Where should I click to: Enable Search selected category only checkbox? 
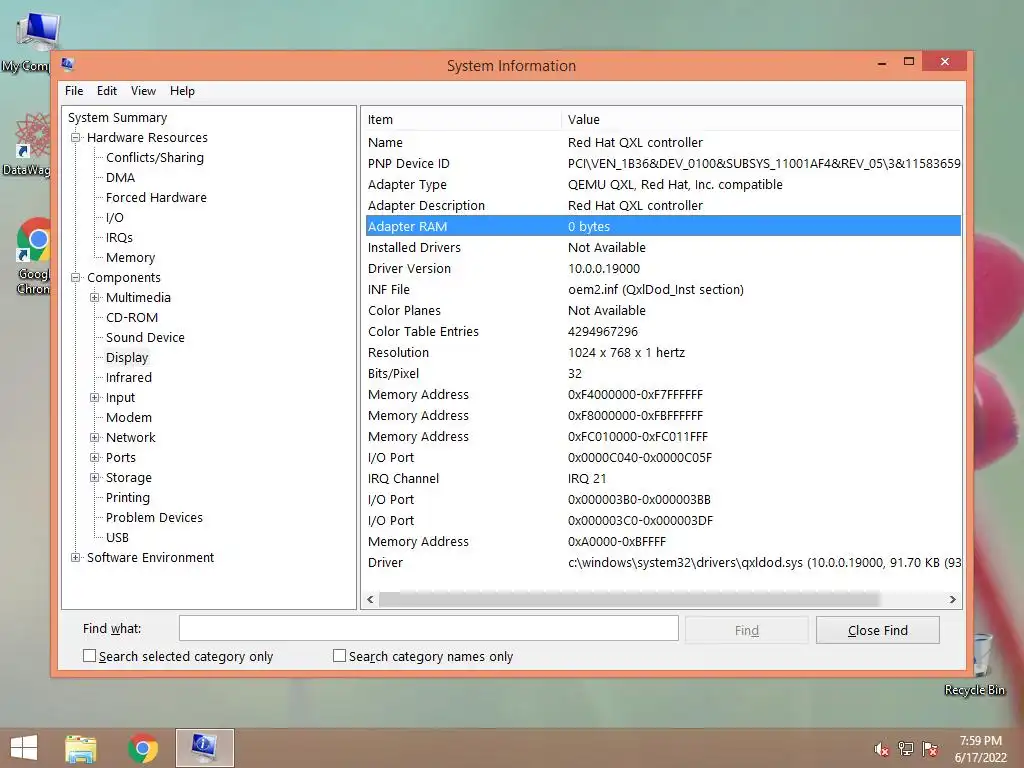(x=89, y=656)
